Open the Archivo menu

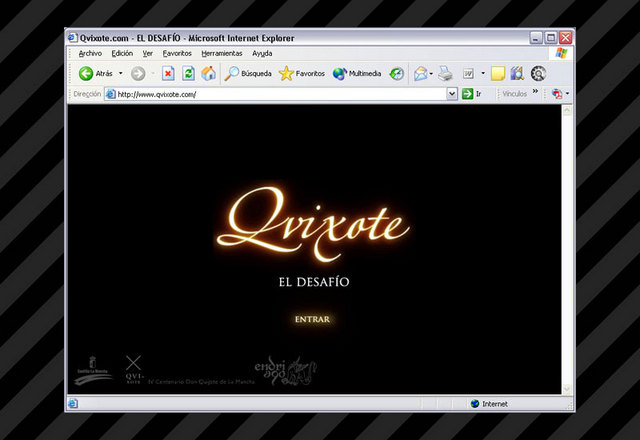coord(90,53)
